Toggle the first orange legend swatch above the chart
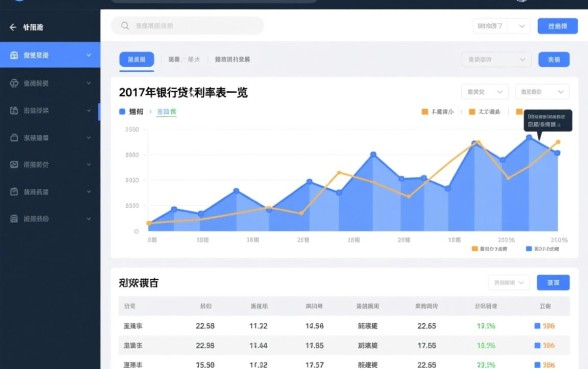This screenshot has height=369, width=588. pos(424,112)
